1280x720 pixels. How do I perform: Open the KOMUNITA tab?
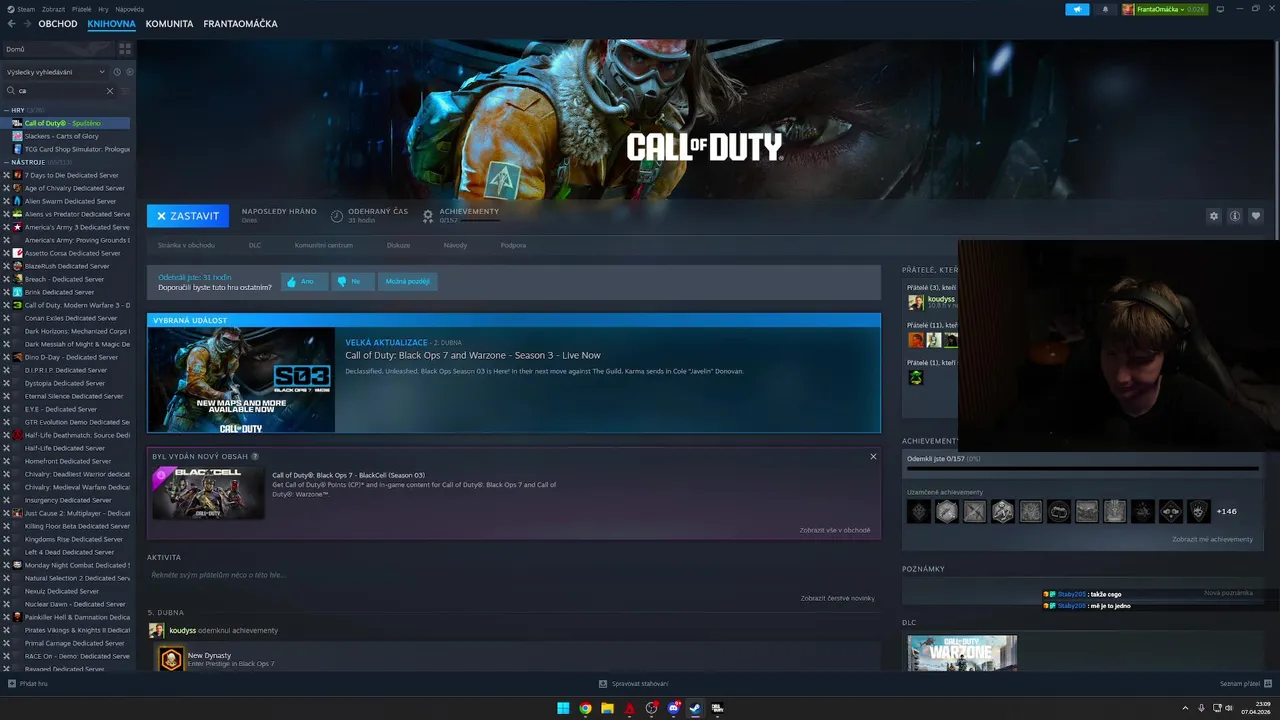(x=169, y=24)
